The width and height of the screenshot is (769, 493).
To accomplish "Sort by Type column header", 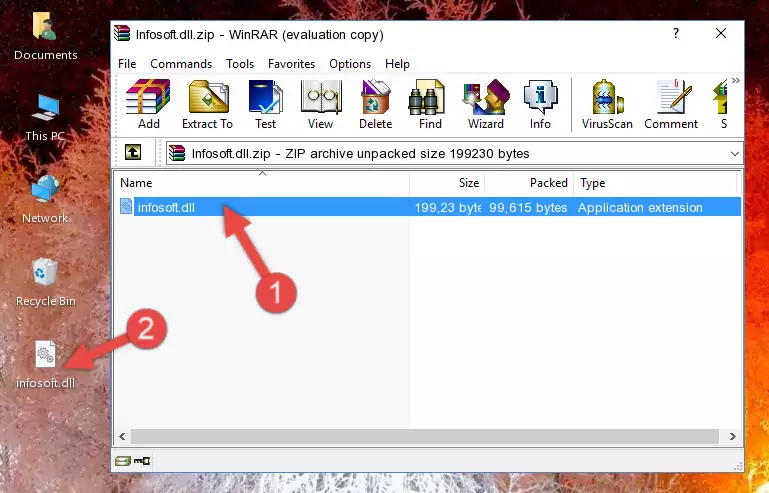I will tap(655, 183).
